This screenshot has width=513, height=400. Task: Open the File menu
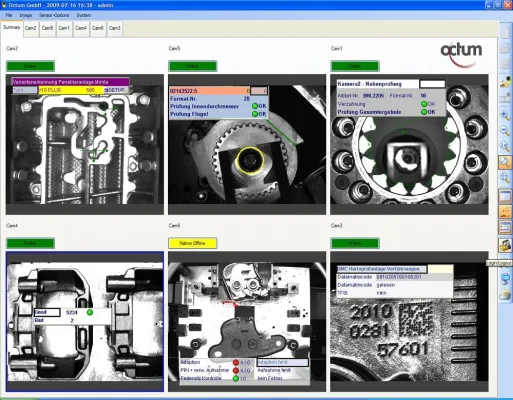(9, 15)
